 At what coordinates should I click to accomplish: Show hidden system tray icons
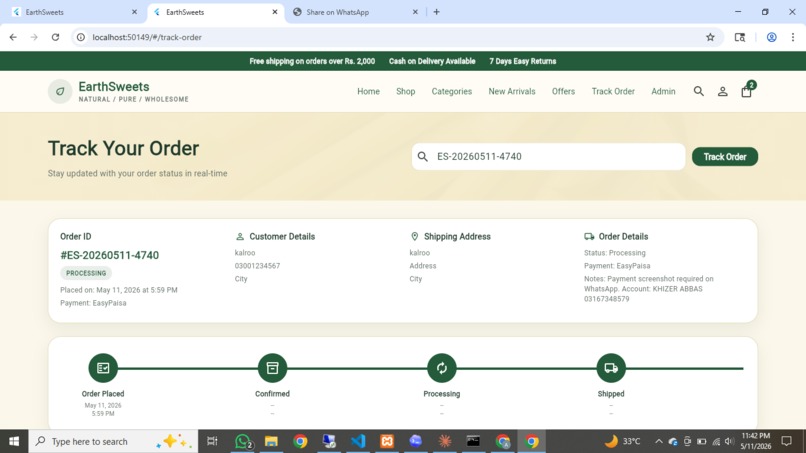coord(658,441)
